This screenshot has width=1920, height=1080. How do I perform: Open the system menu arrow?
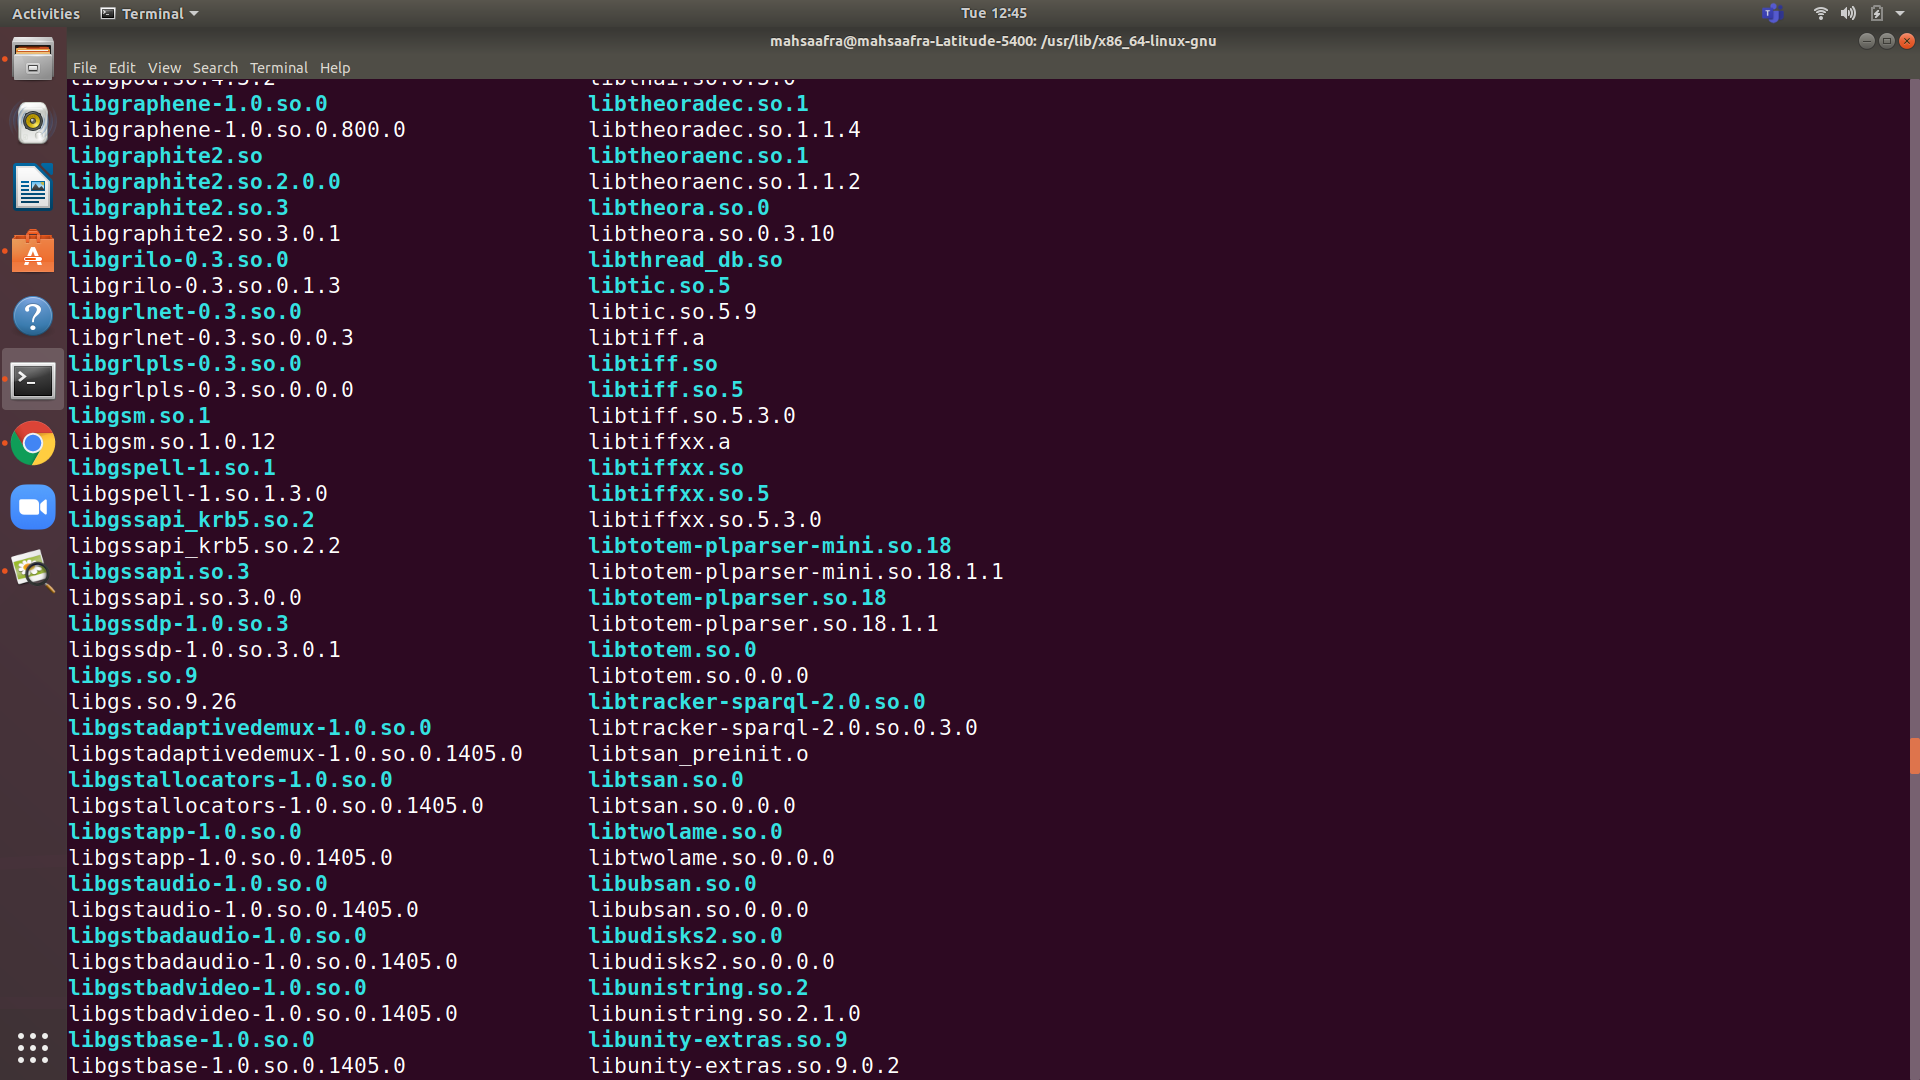tap(1900, 13)
